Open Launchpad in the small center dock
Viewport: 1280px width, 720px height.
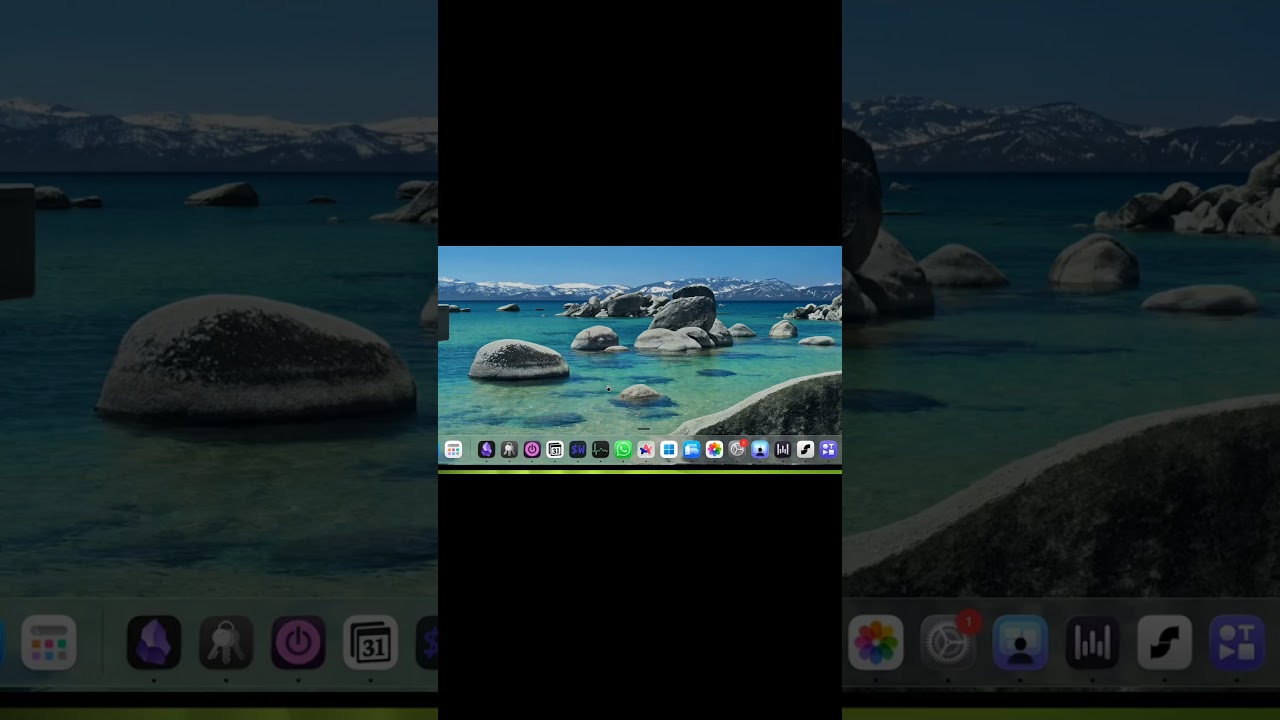[x=453, y=450]
